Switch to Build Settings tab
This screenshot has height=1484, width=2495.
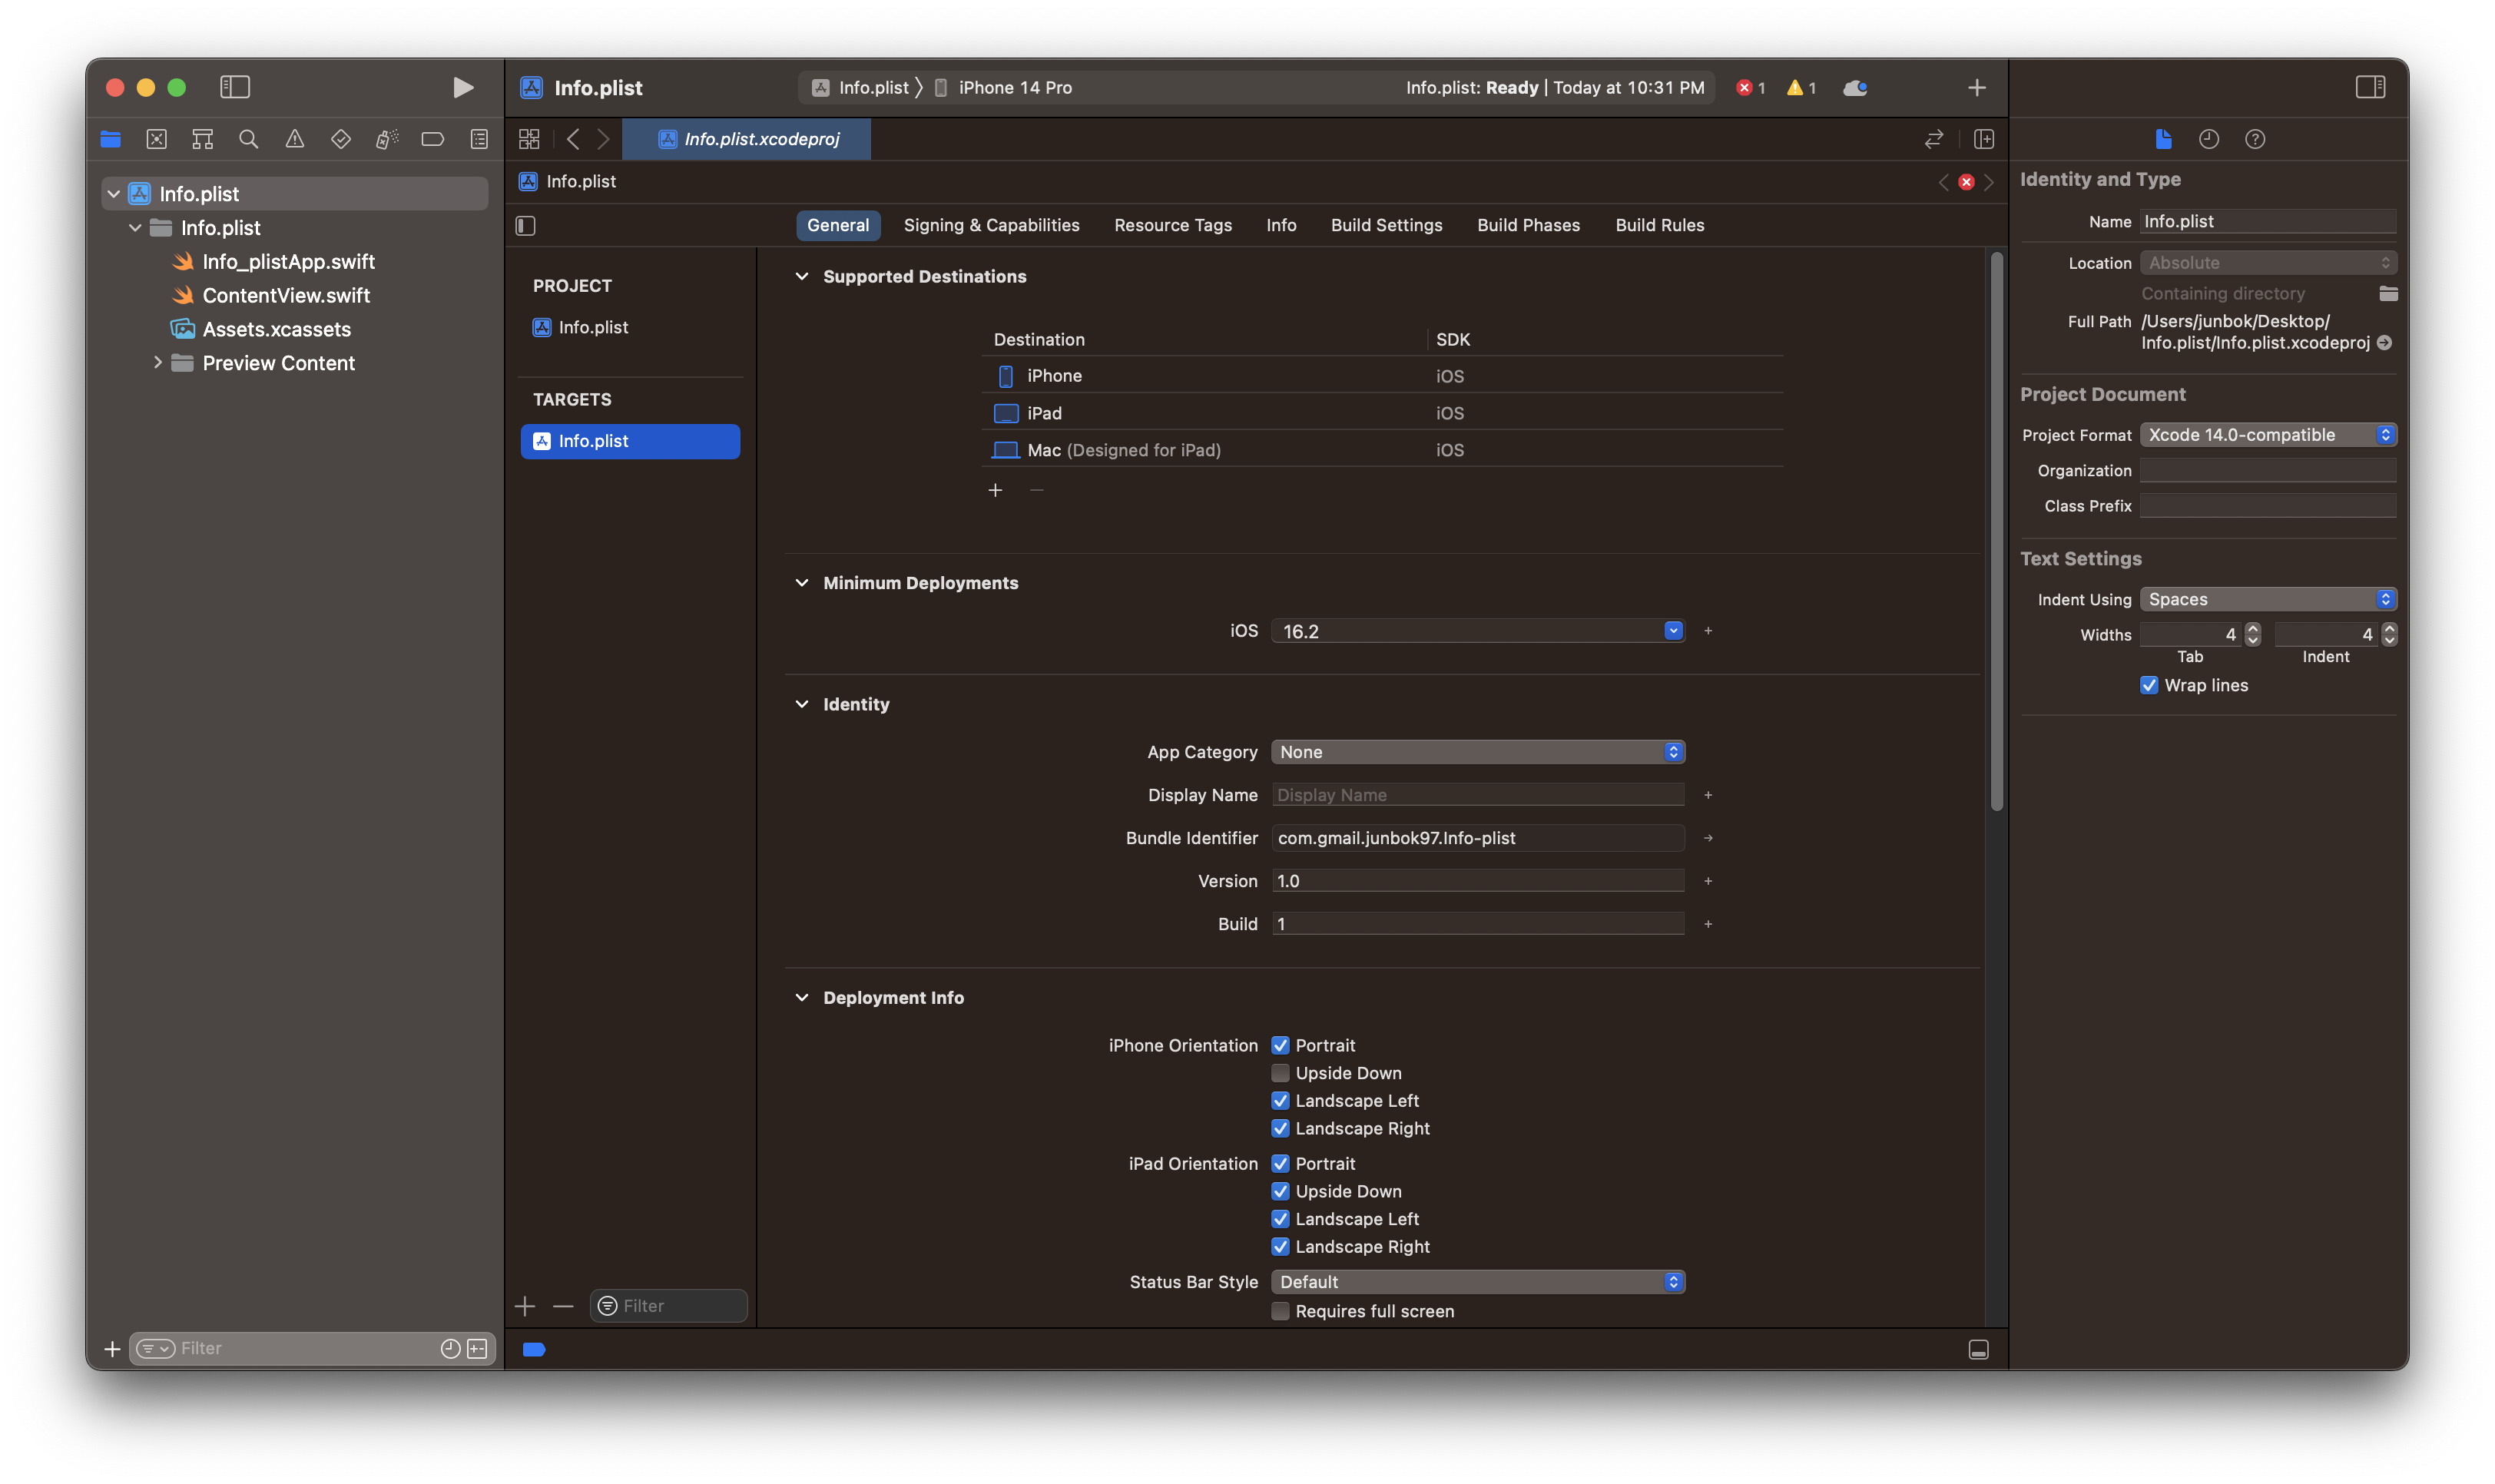1386,225
